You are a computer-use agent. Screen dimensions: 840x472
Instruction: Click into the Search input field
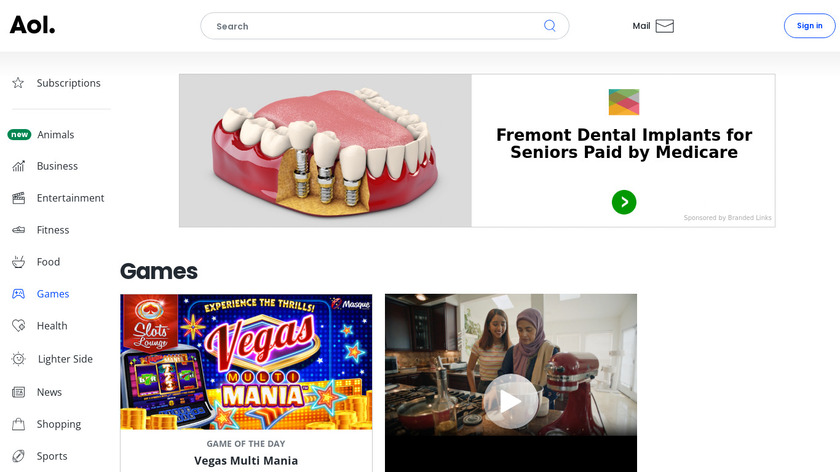pyautogui.click(x=370, y=26)
